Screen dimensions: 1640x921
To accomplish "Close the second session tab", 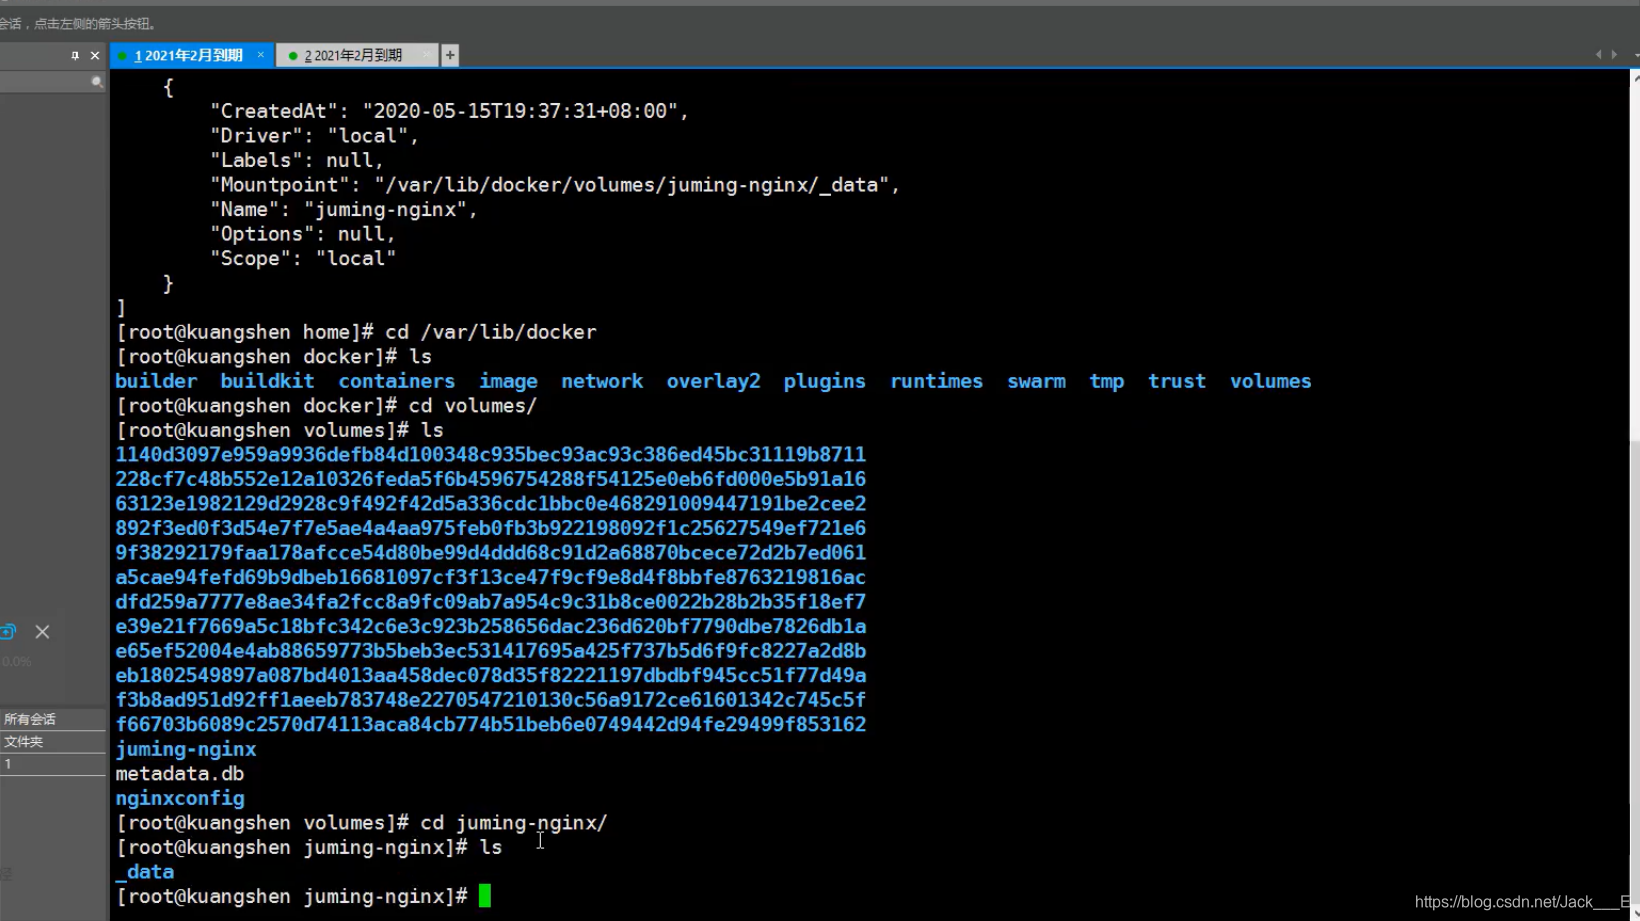I will click(427, 55).
